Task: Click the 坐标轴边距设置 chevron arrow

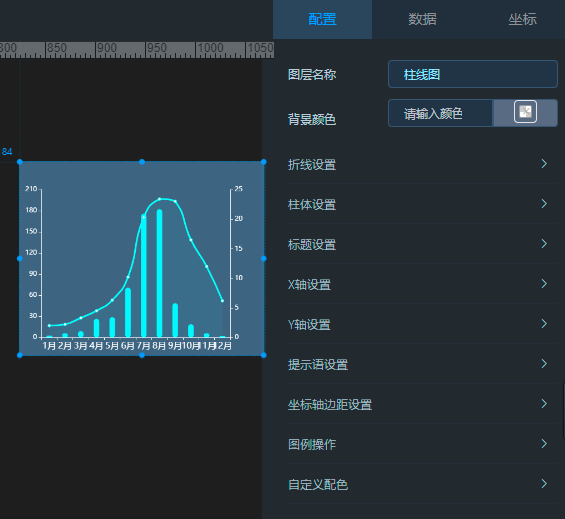Action: click(x=544, y=404)
